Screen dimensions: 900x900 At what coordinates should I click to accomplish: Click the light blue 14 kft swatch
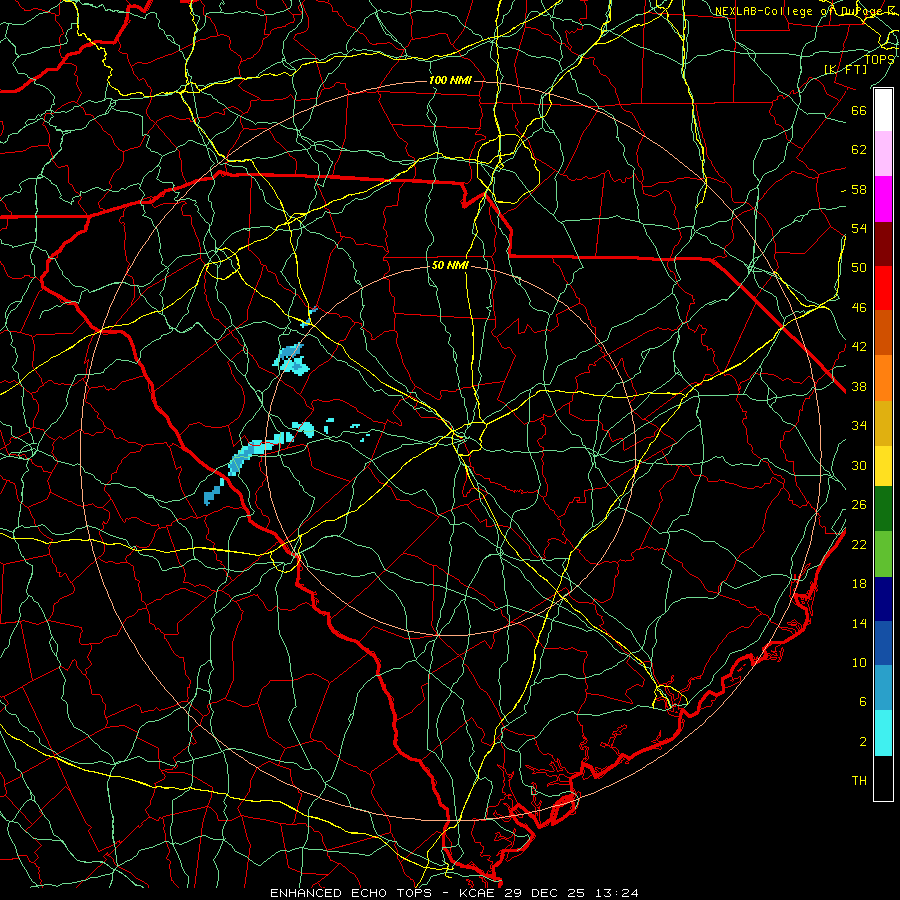coord(883,688)
